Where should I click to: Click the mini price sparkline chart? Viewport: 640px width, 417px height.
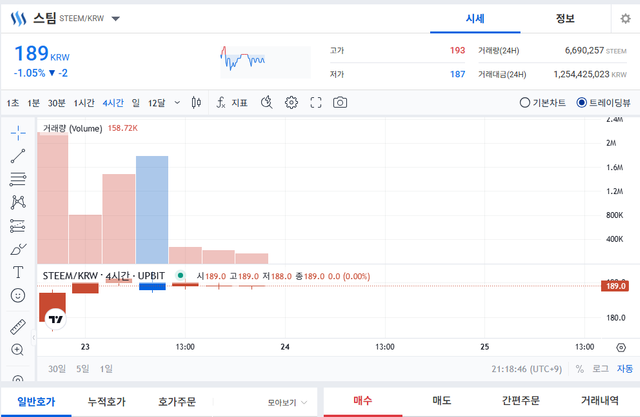pos(265,62)
